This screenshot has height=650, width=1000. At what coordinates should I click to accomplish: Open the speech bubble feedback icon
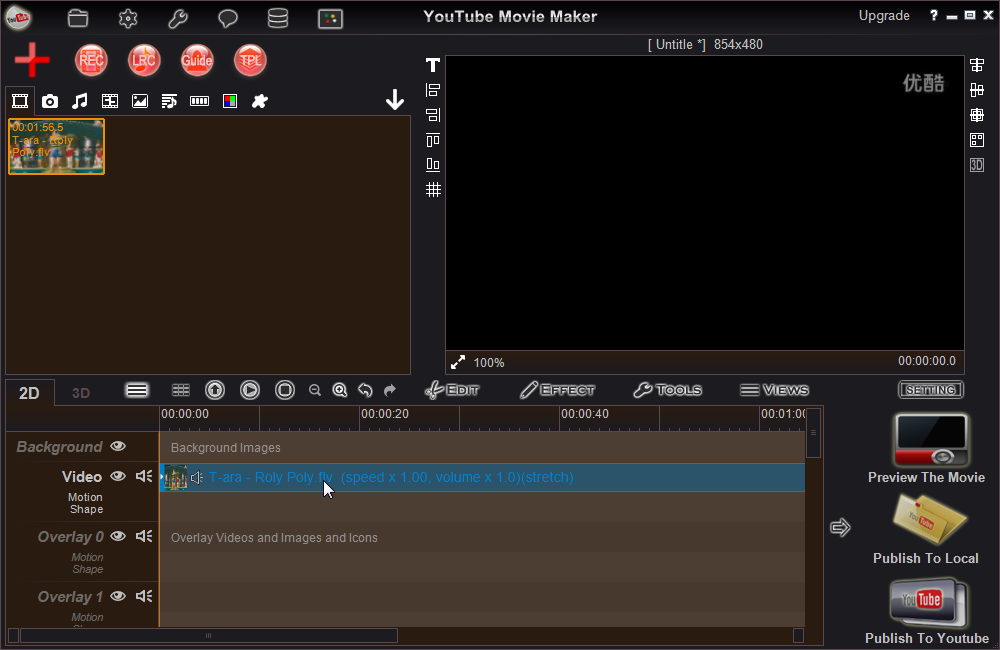click(x=228, y=18)
